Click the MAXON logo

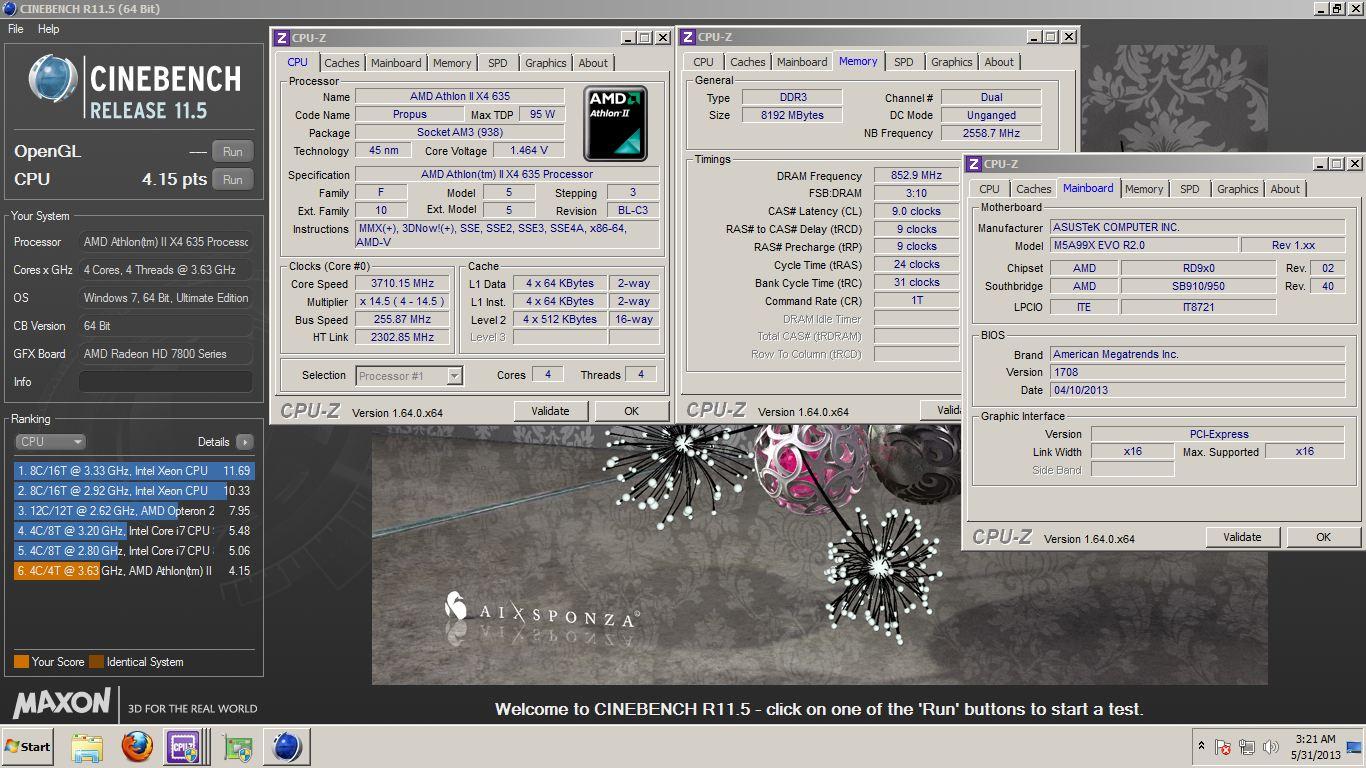tap(62, 702)
